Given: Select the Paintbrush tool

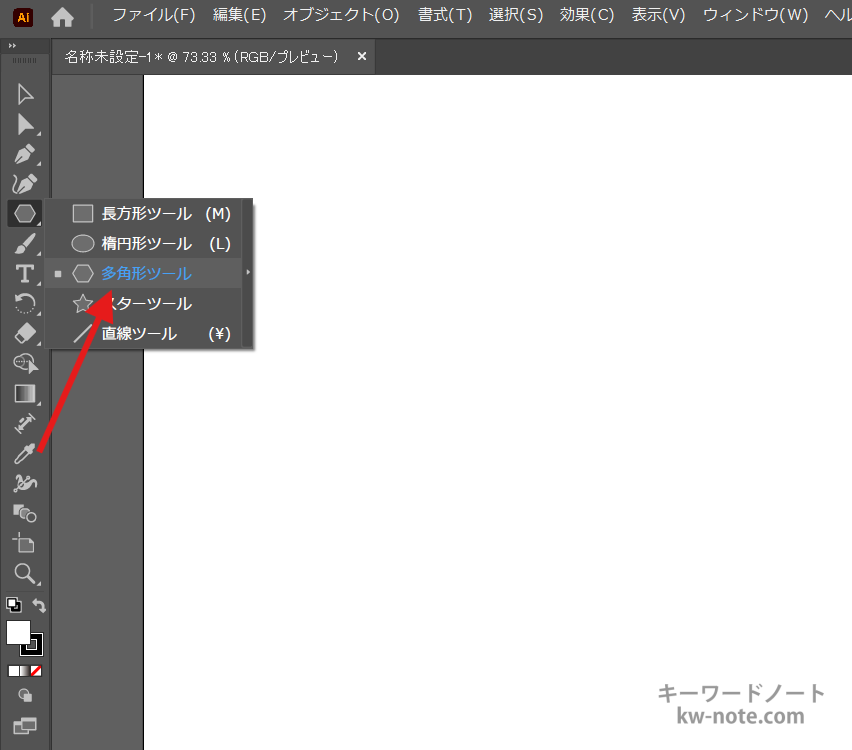Looking at the screenshot, I should [x=25, y=244].
